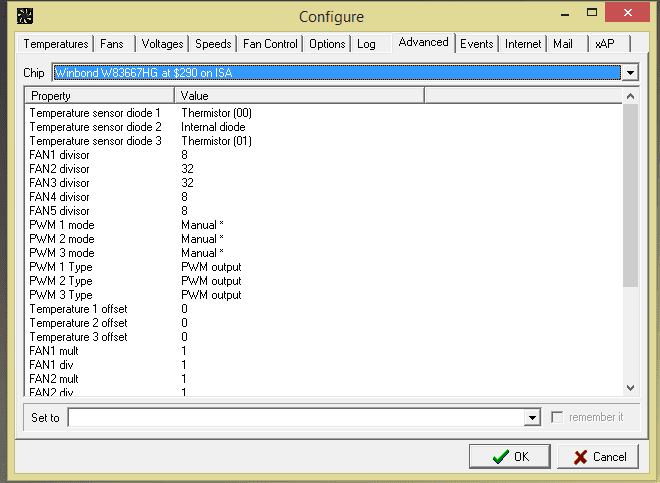
Task: Select the Fan Control tab
Action: coord(270,44)
